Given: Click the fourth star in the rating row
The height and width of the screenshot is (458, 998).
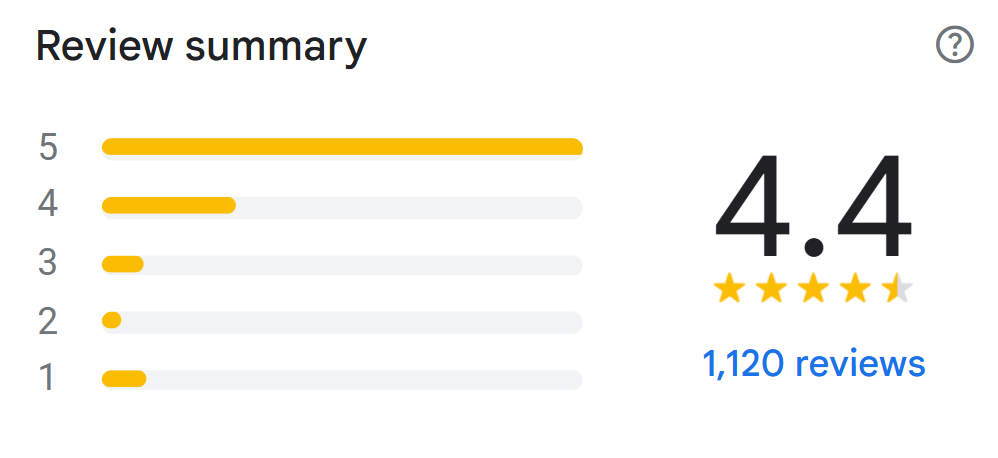Looking at the screenshot, I should [855, 290].
